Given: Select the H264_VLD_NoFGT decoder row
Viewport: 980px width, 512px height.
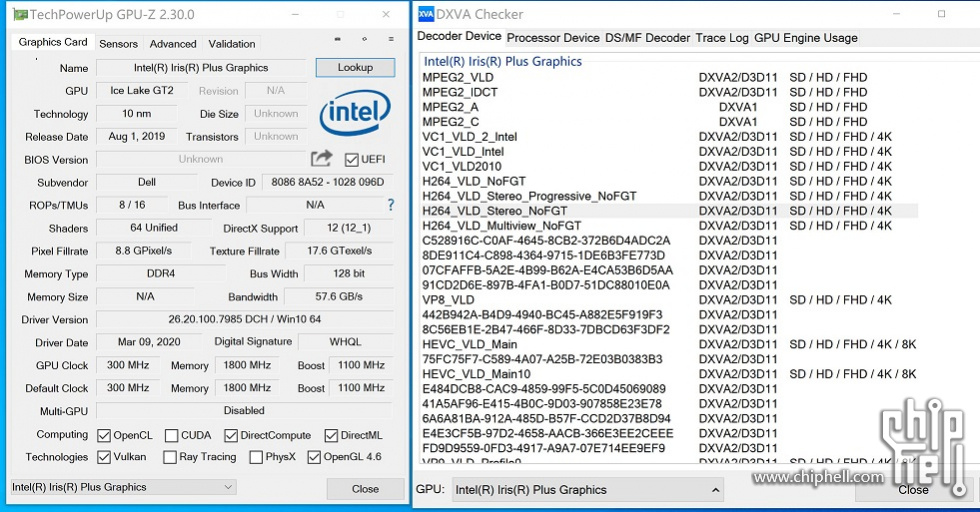Looking at the screenshot, I should pos(669,181).
